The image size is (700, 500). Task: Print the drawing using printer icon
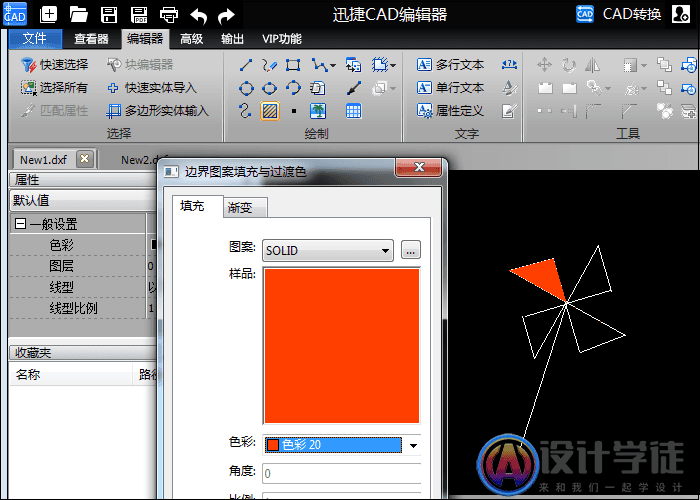click(x=169, y=15)
